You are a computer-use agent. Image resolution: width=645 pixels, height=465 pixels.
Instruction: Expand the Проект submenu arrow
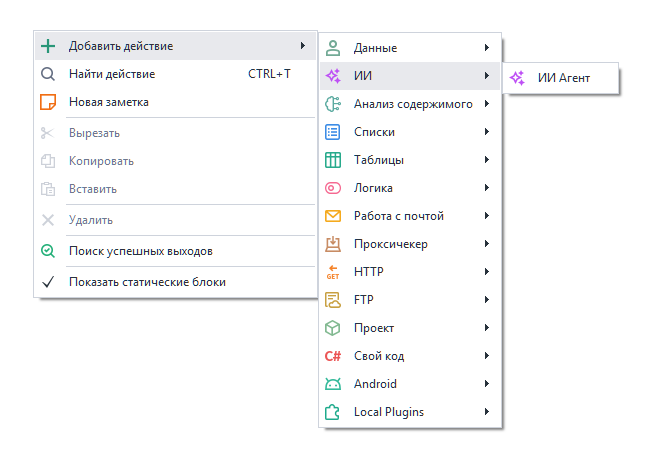487,328
